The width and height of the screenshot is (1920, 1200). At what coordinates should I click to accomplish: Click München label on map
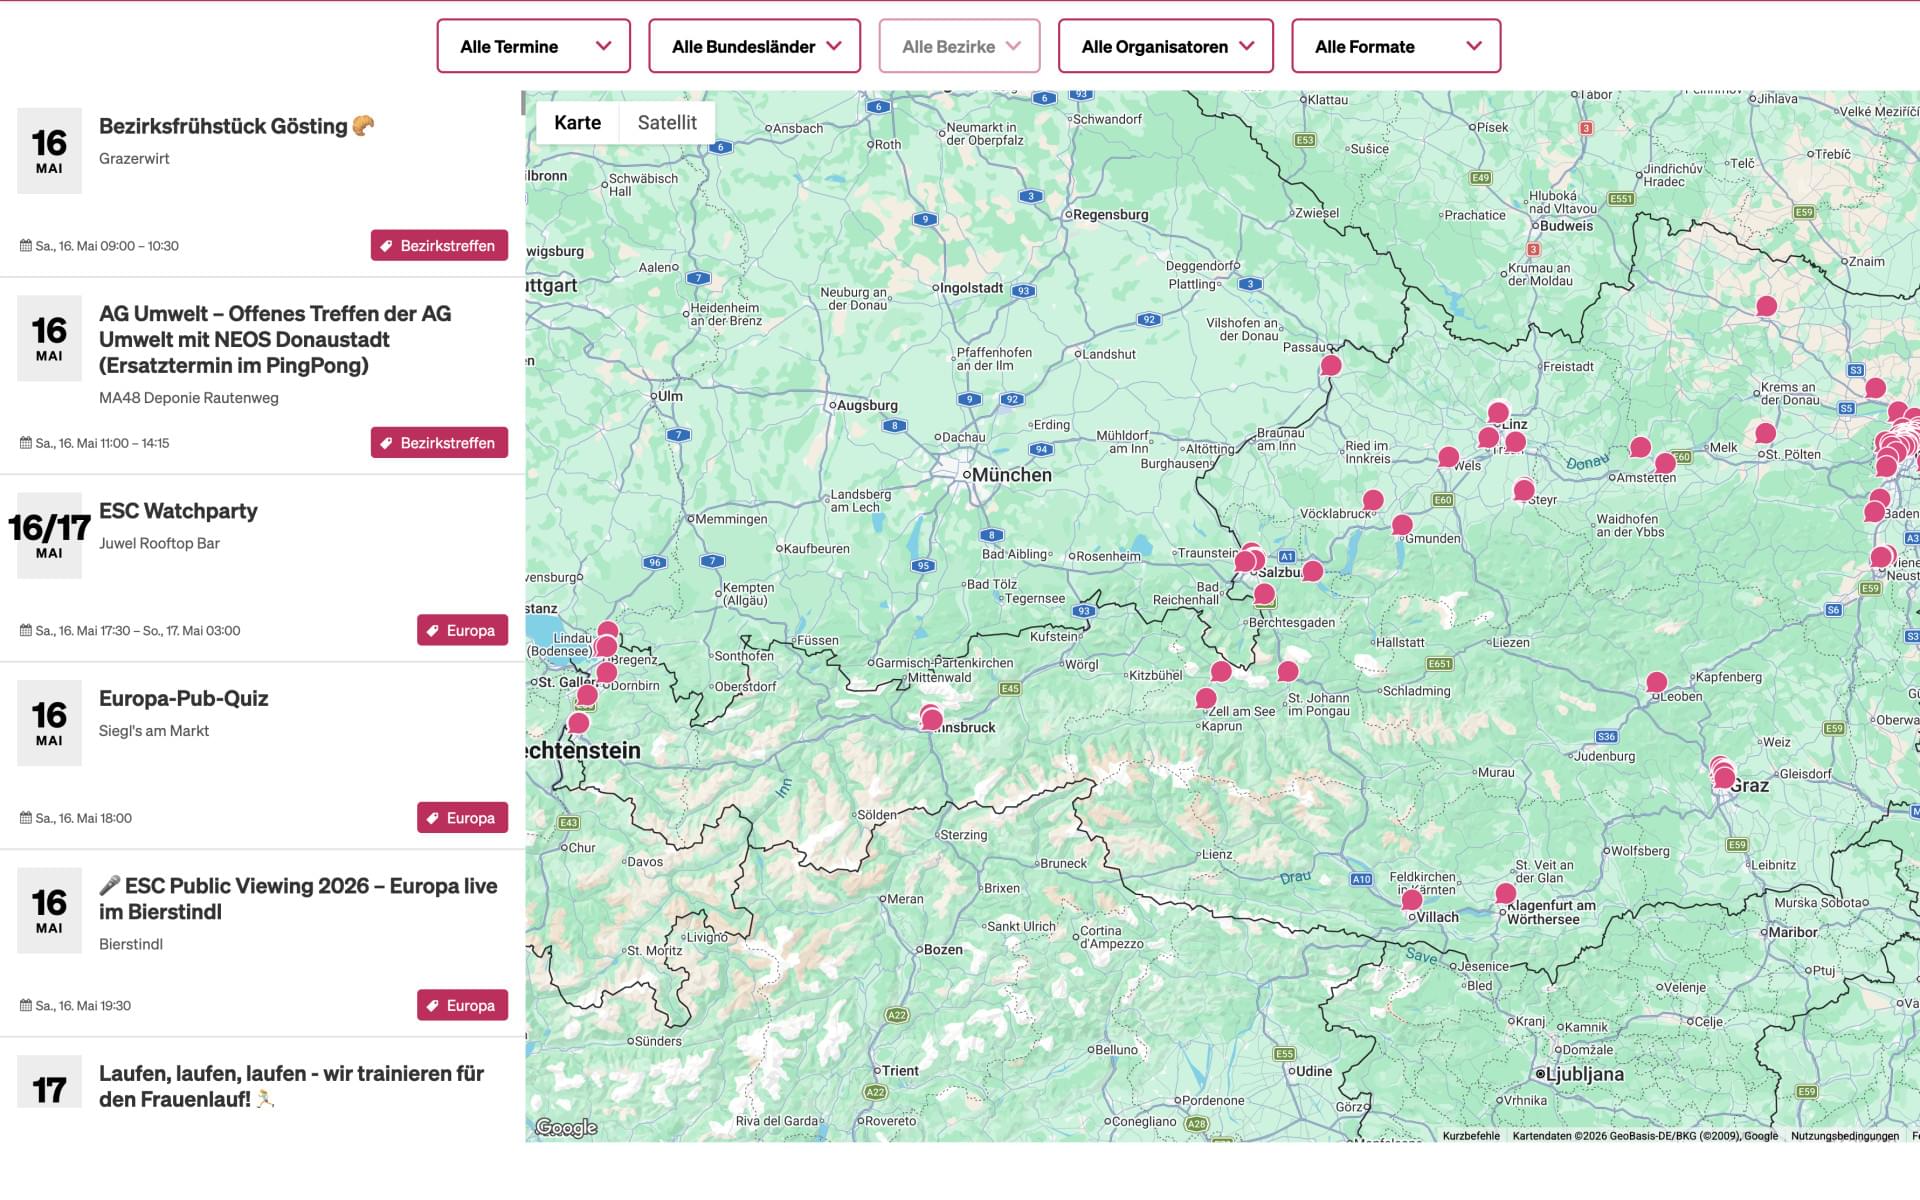click(x=1012, y=475)
